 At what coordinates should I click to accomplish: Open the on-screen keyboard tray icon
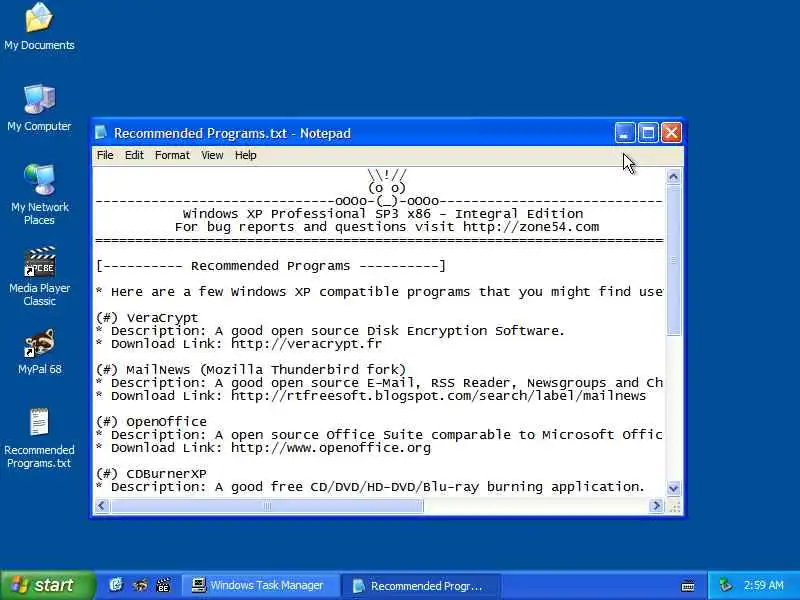(x=688, y=586)
